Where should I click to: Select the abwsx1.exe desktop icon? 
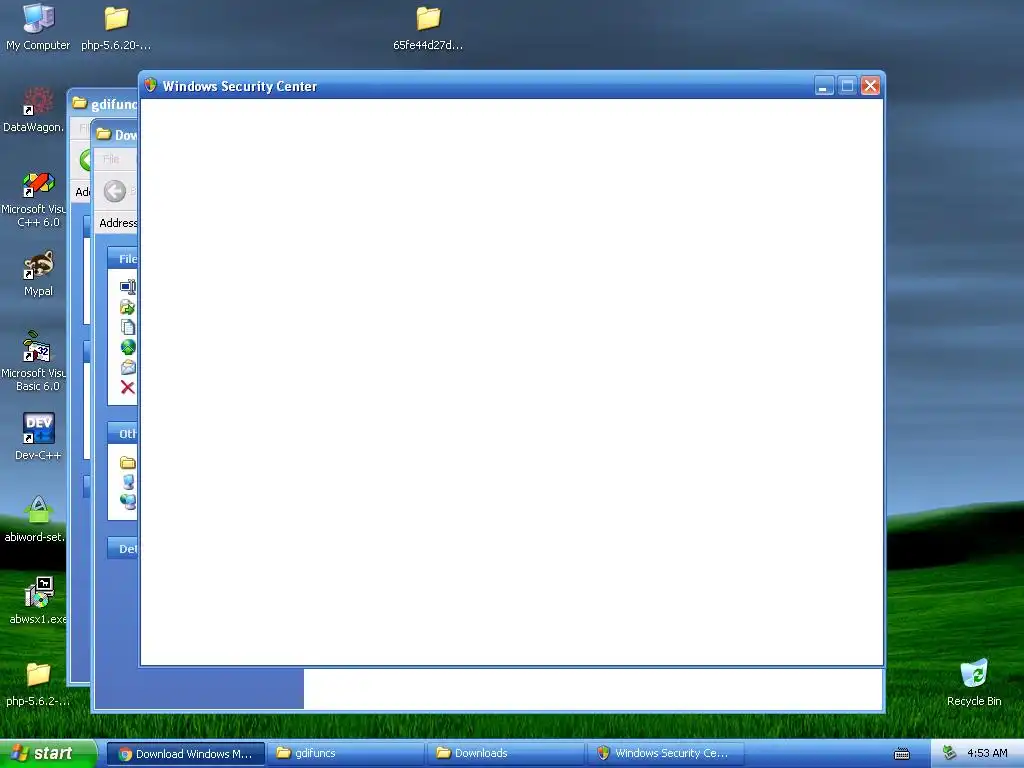[37, 601]
